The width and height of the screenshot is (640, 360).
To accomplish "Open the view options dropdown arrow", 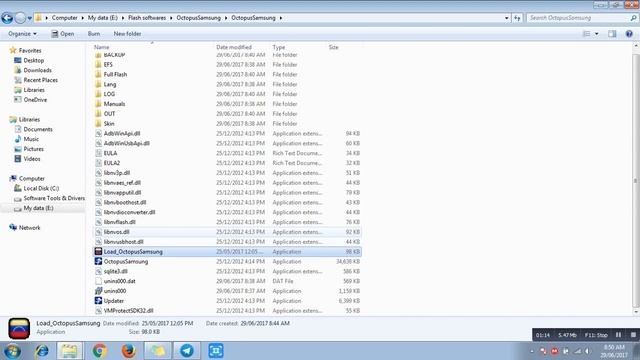I will [597, 34].
